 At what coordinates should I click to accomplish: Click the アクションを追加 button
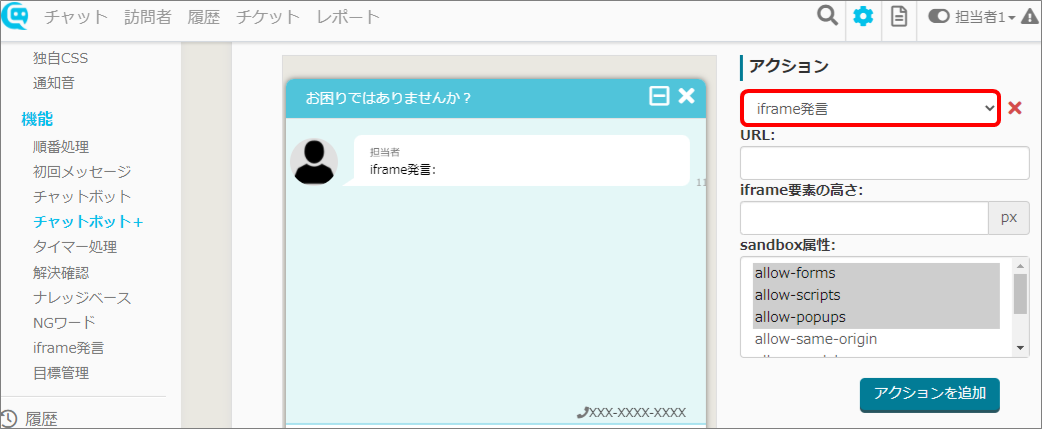[930, 394]
